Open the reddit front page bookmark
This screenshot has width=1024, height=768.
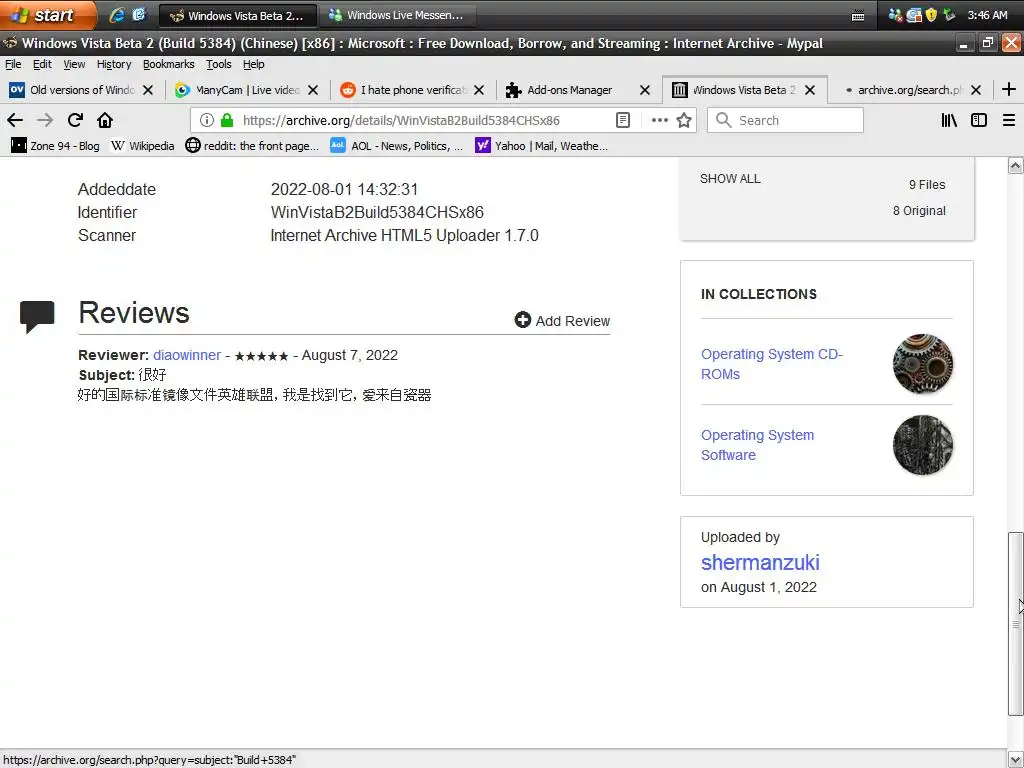252,146
